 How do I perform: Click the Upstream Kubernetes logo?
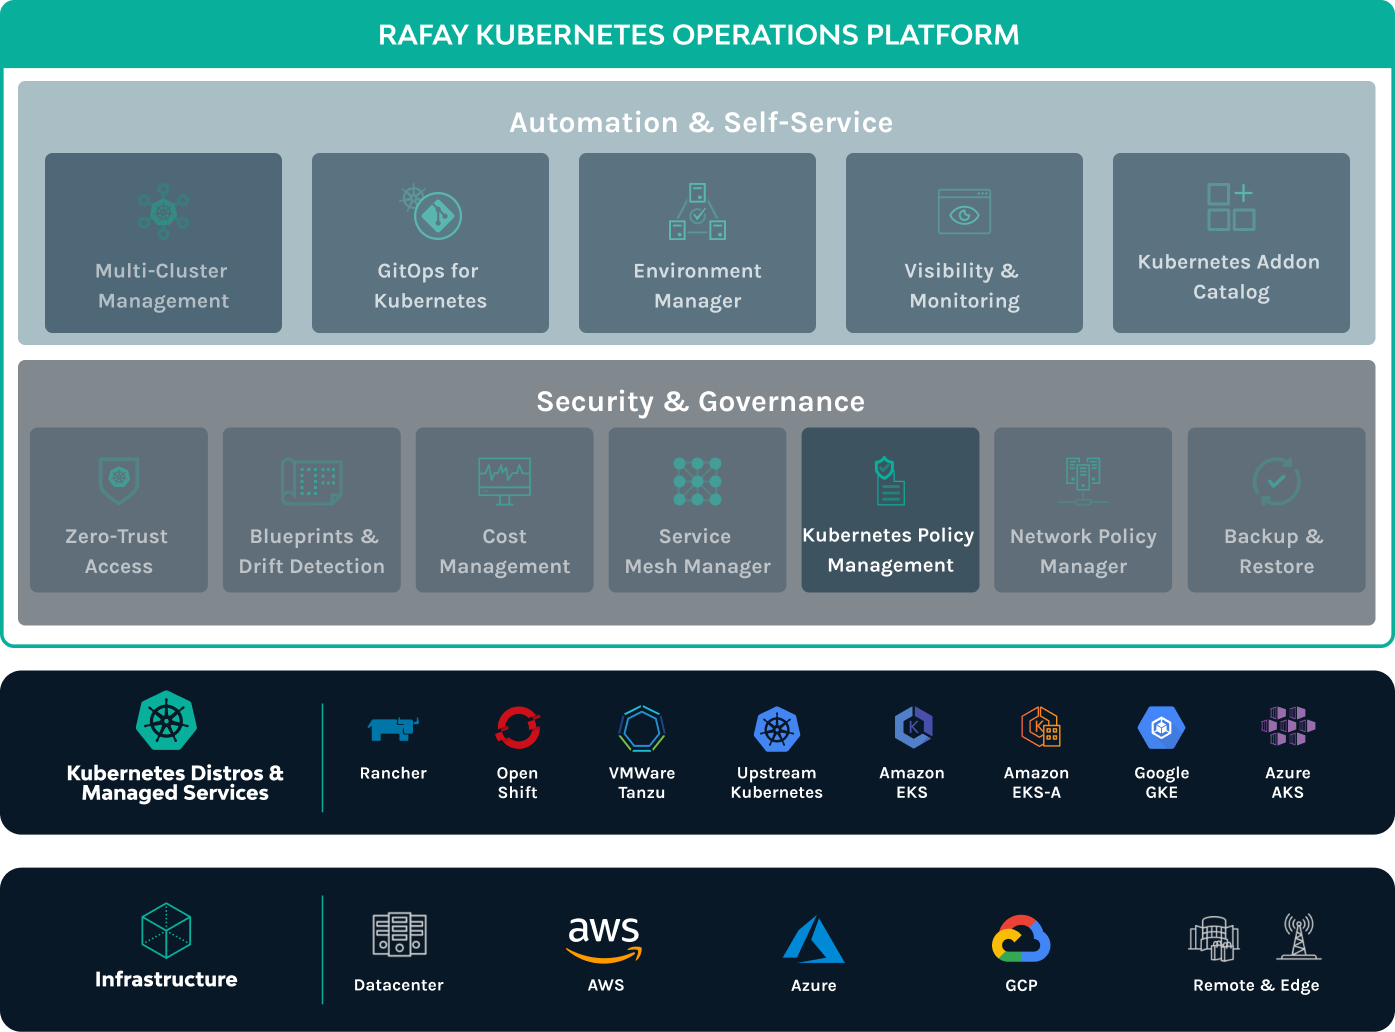(x=777, y=729)
